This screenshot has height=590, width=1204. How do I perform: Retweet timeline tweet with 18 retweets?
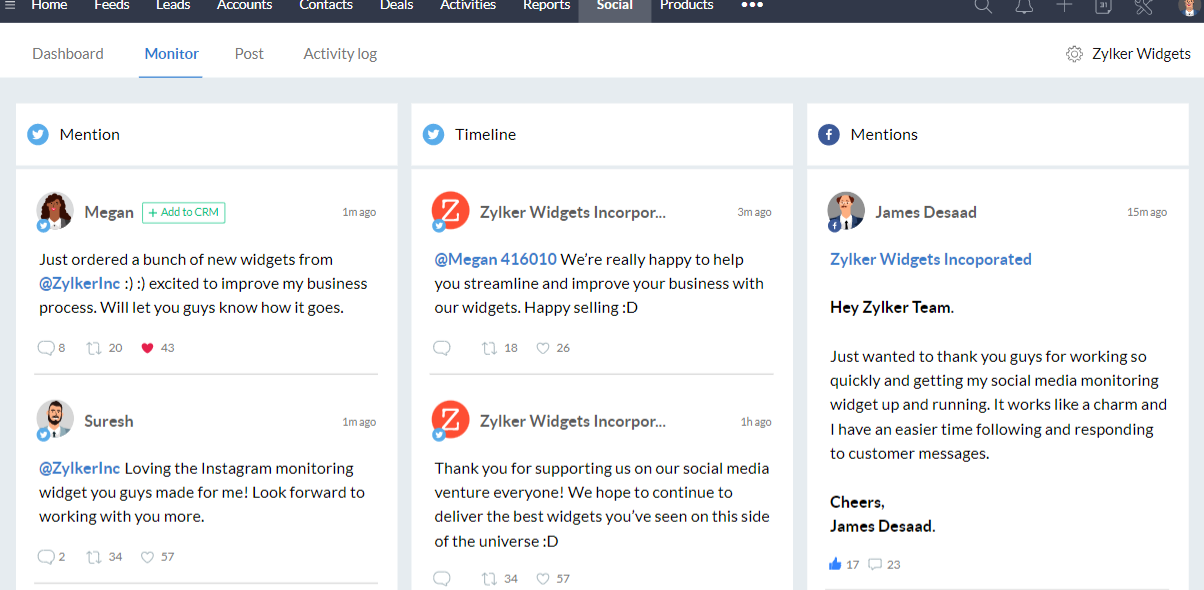(490, 348)
